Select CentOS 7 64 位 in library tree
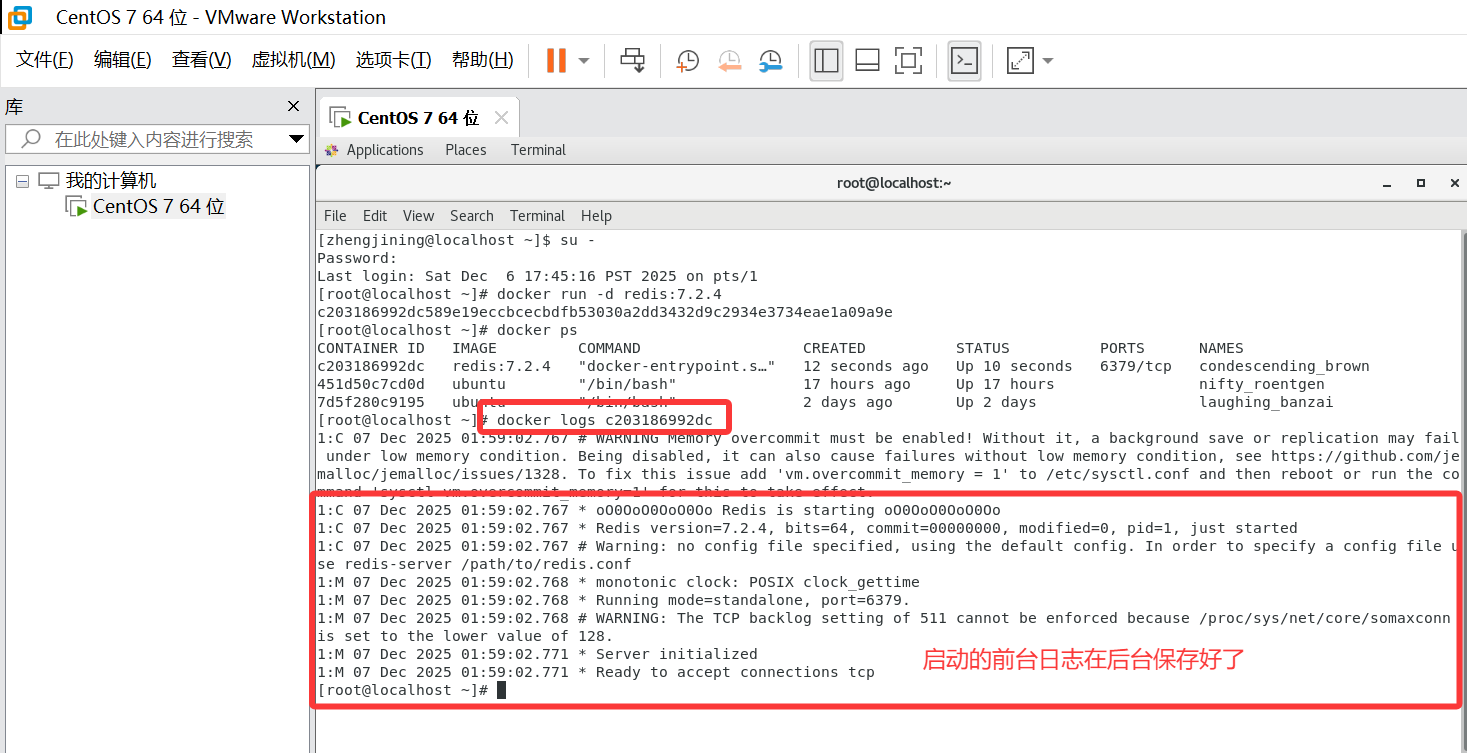Screen dimensions: 1467x753 (158, 207)
